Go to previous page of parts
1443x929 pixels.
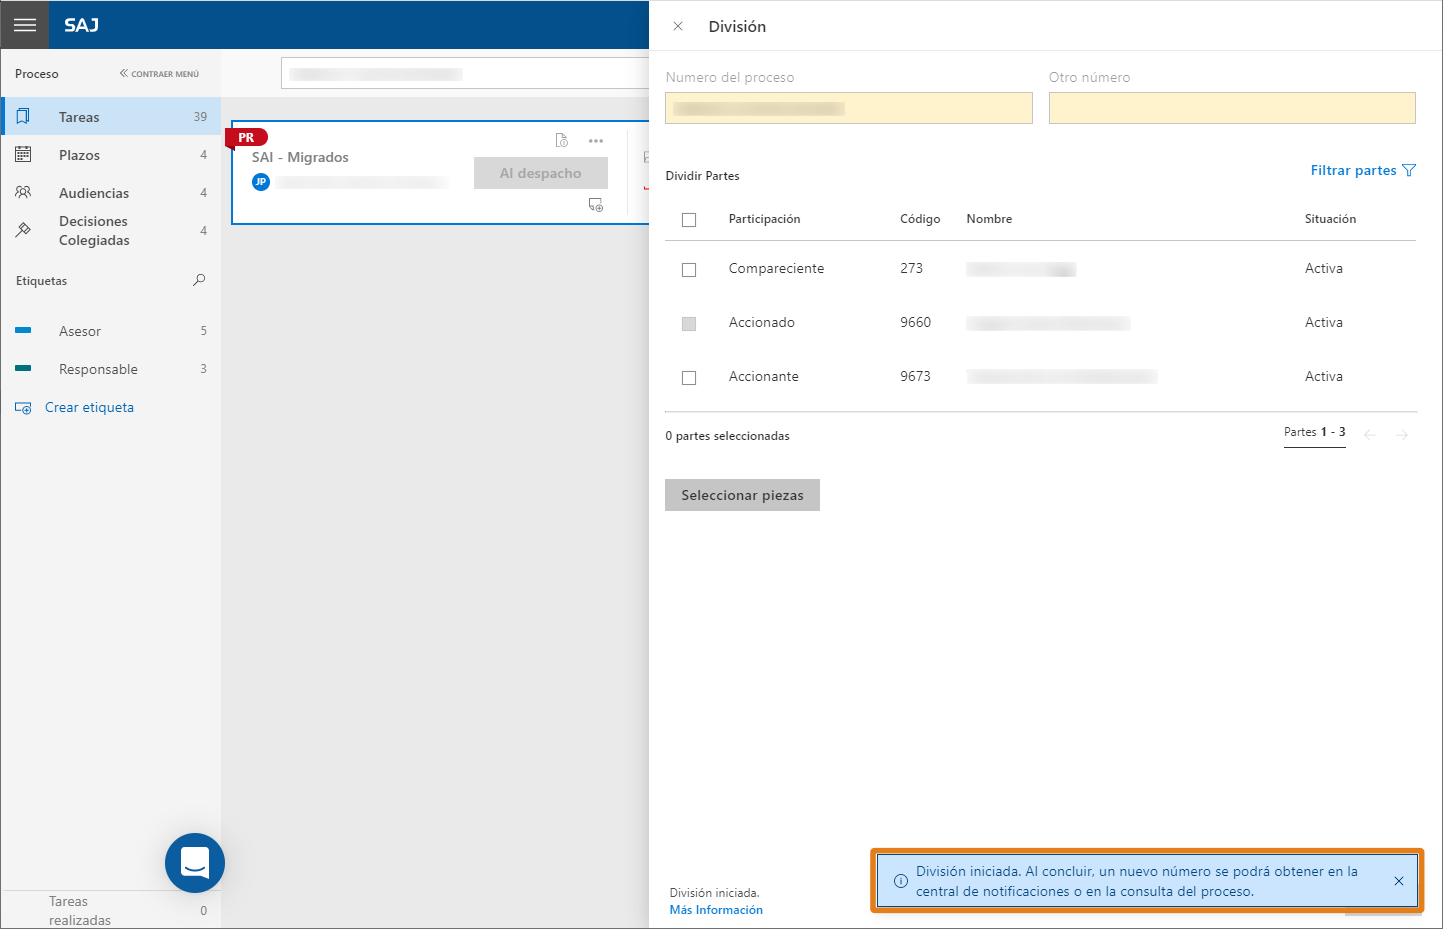pos(1370,435)
